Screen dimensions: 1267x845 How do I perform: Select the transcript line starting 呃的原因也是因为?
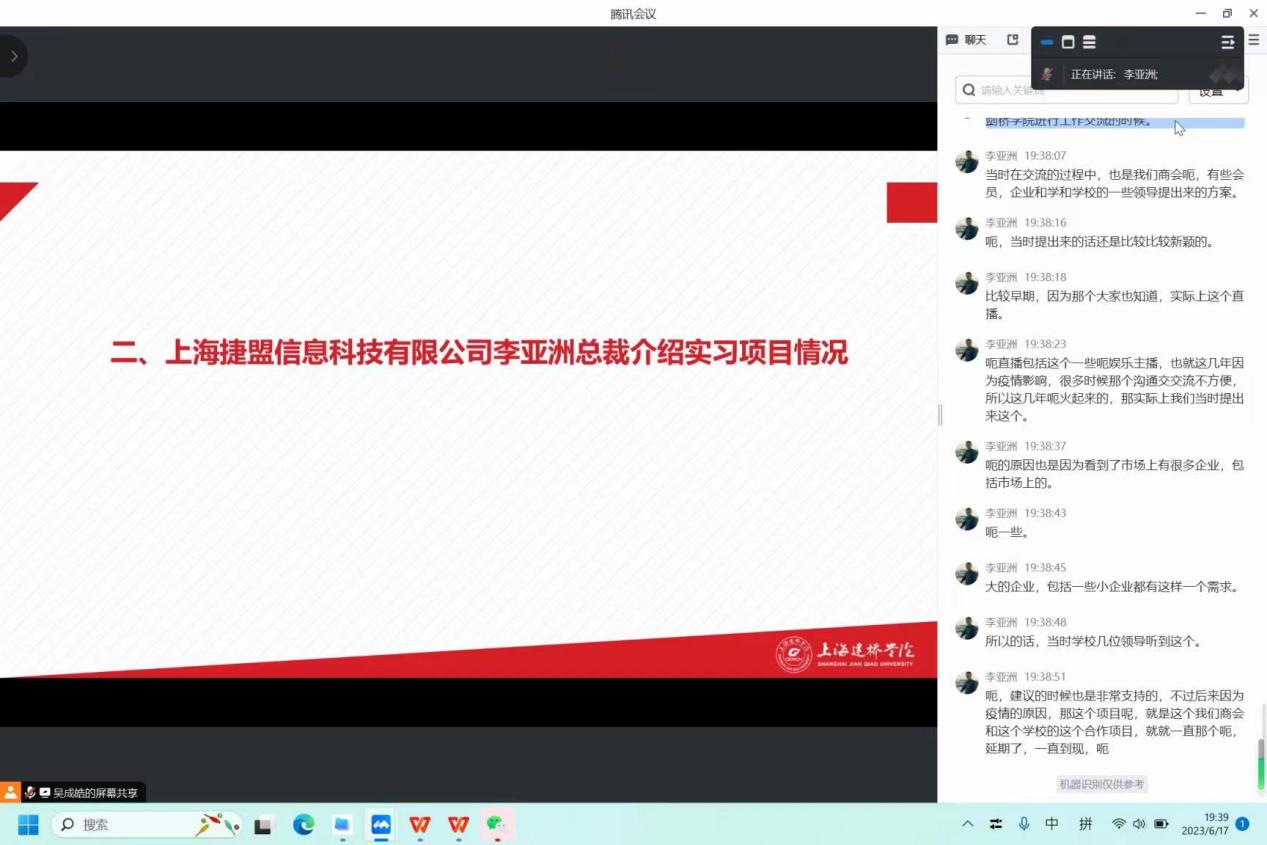coord(1115,474)
